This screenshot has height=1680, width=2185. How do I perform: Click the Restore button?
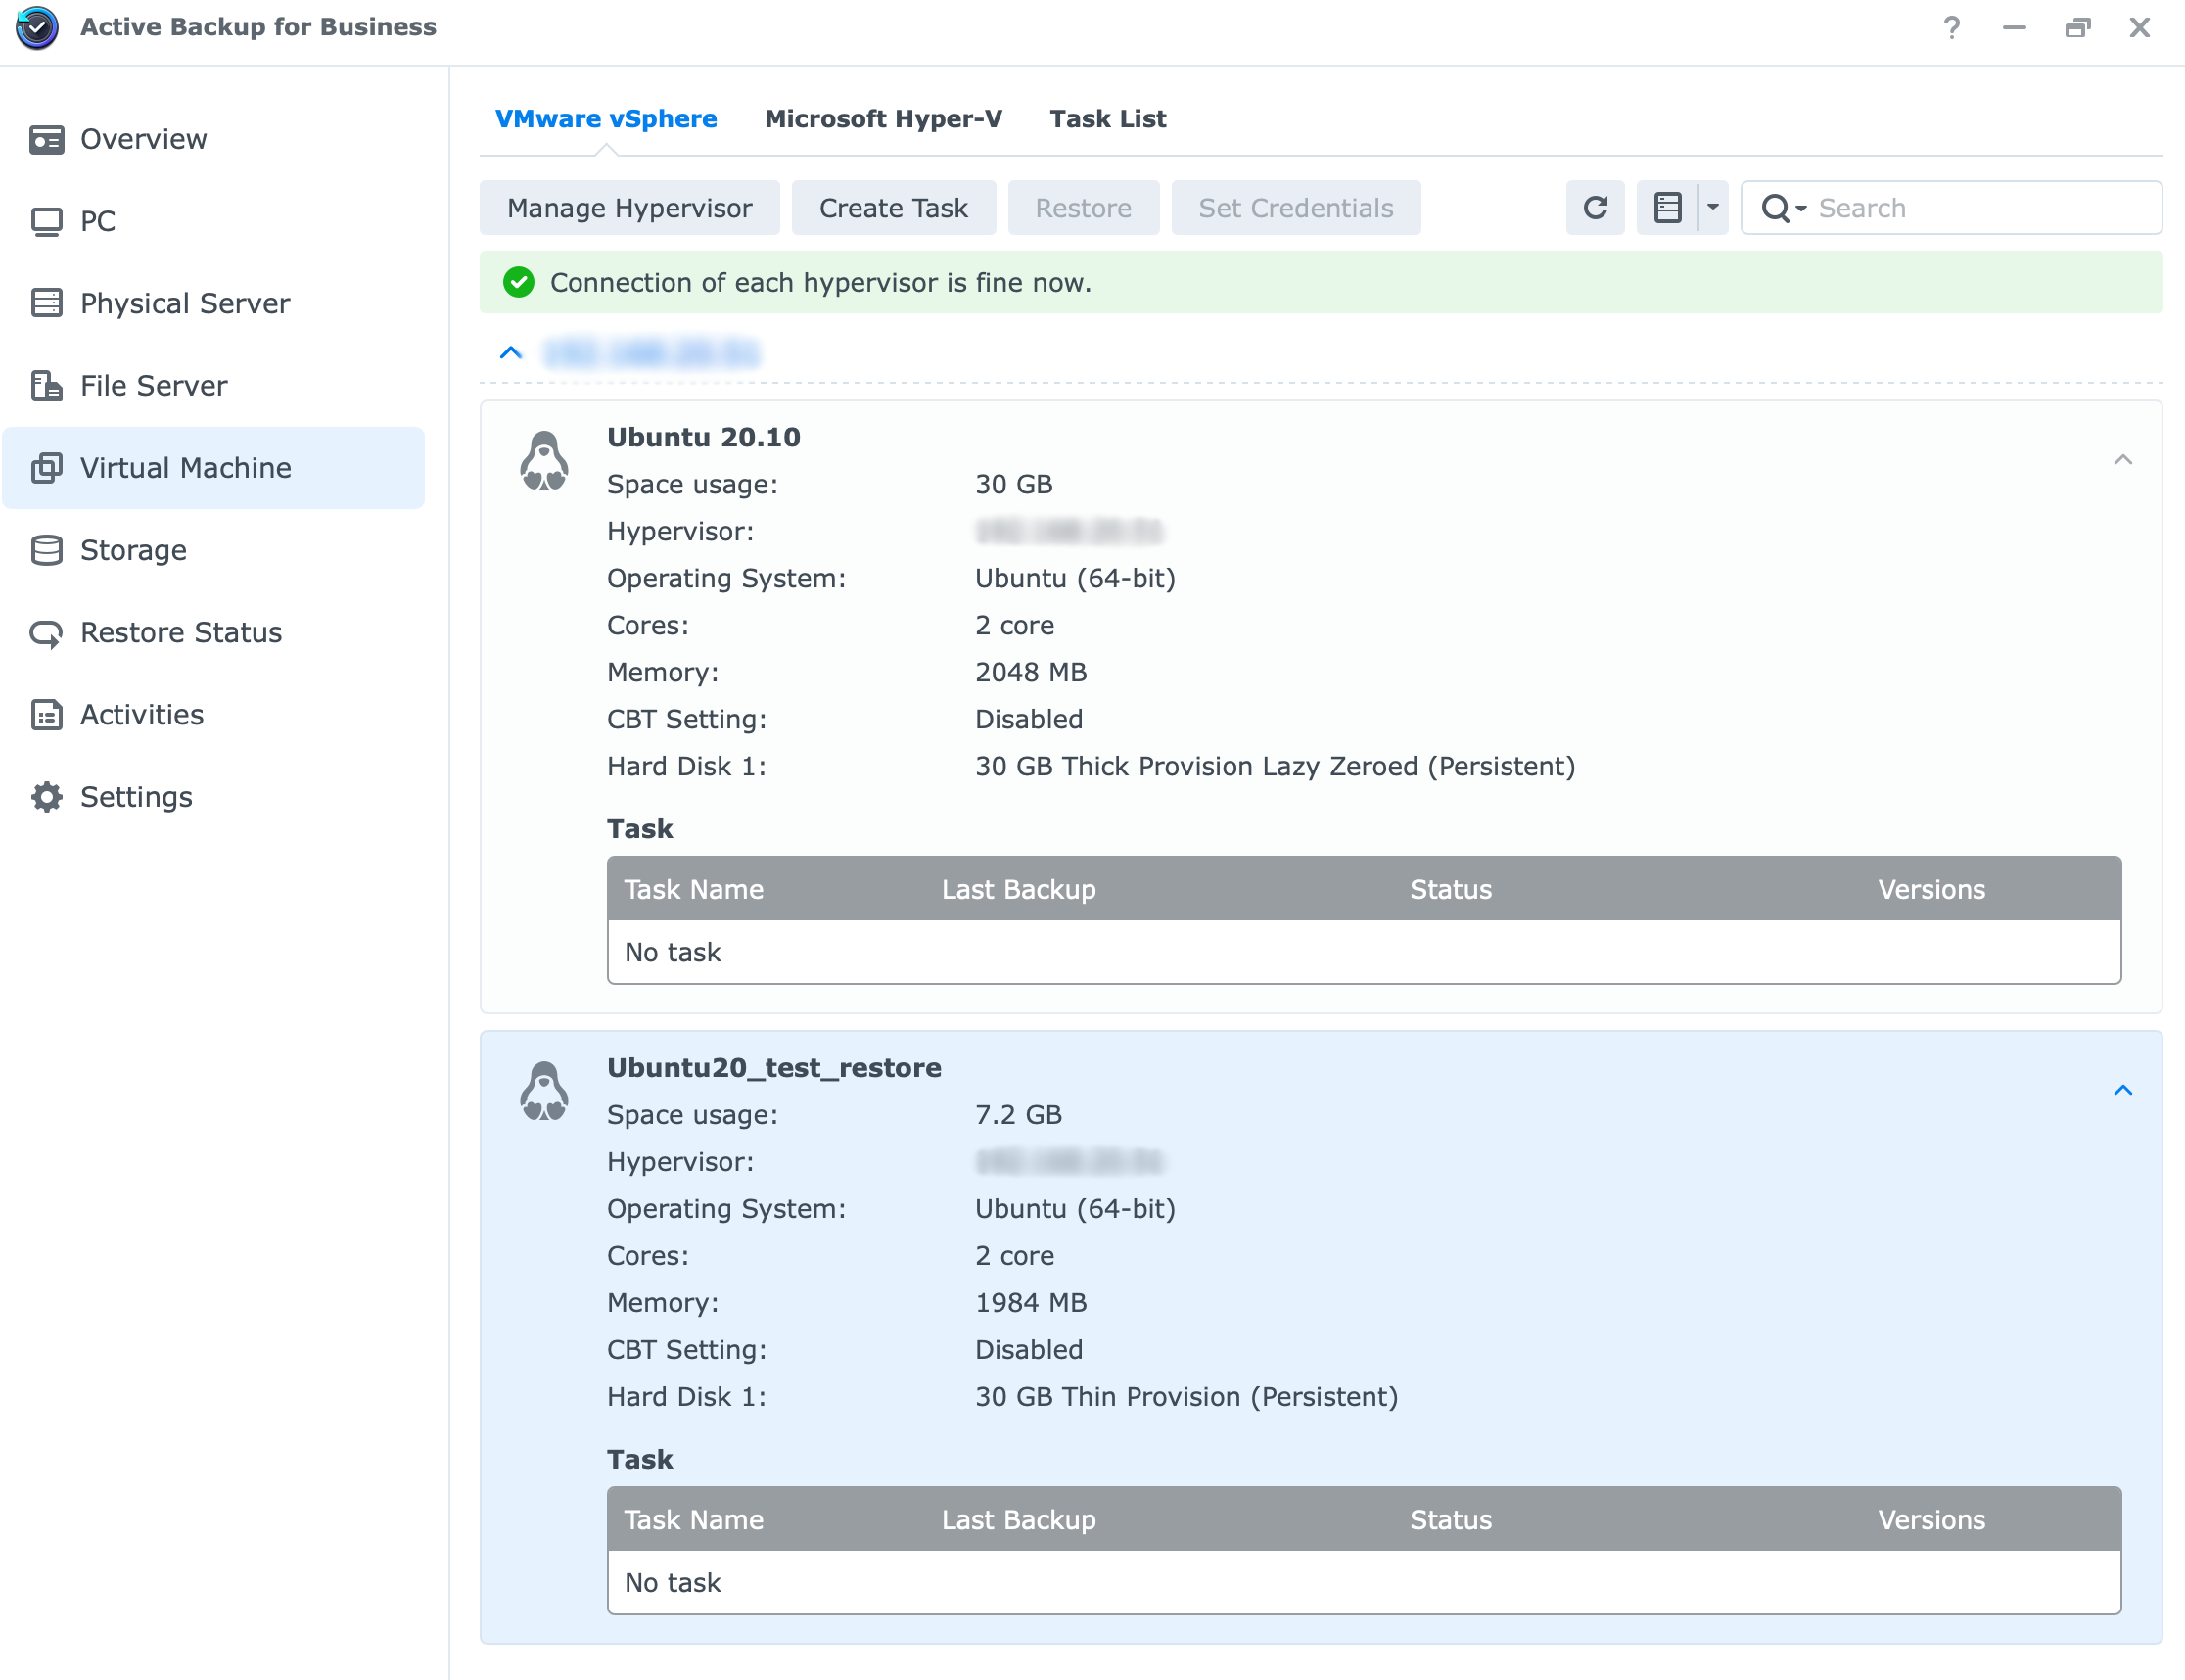[1083, 208]
